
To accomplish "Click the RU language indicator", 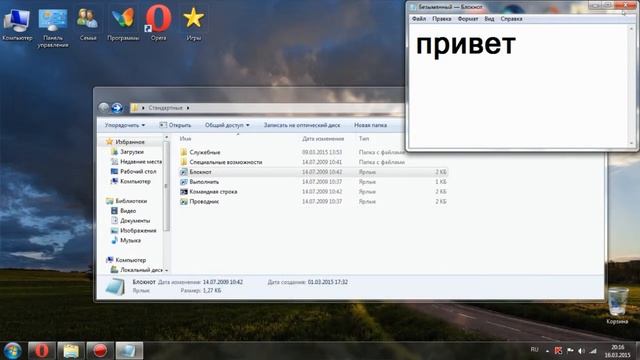I will (x=534, y=350).
